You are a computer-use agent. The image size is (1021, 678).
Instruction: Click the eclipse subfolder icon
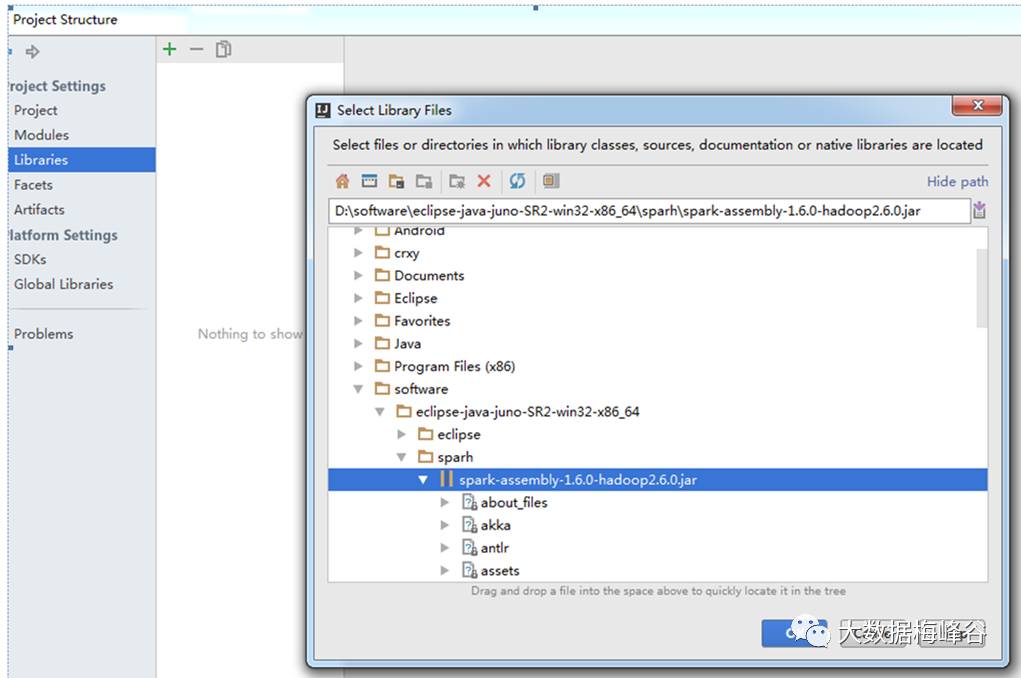click(x=426, y=434)
